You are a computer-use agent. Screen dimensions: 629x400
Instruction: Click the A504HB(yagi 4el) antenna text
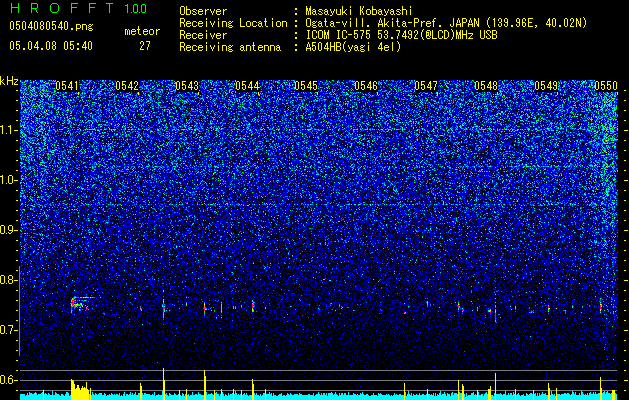point(353,47)
